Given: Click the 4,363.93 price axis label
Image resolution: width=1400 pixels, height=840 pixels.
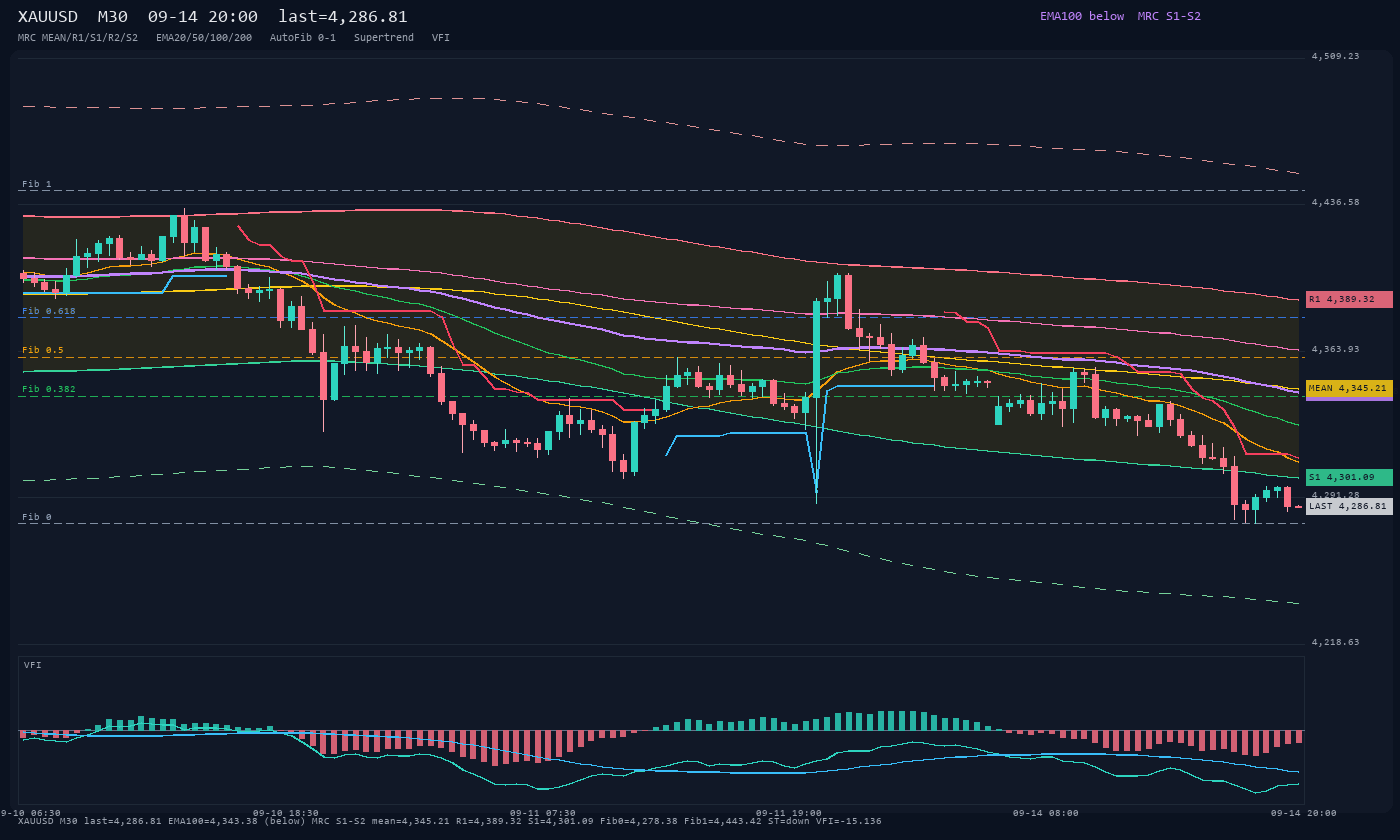Looking at the screenshot, I should click(1336, 349).
